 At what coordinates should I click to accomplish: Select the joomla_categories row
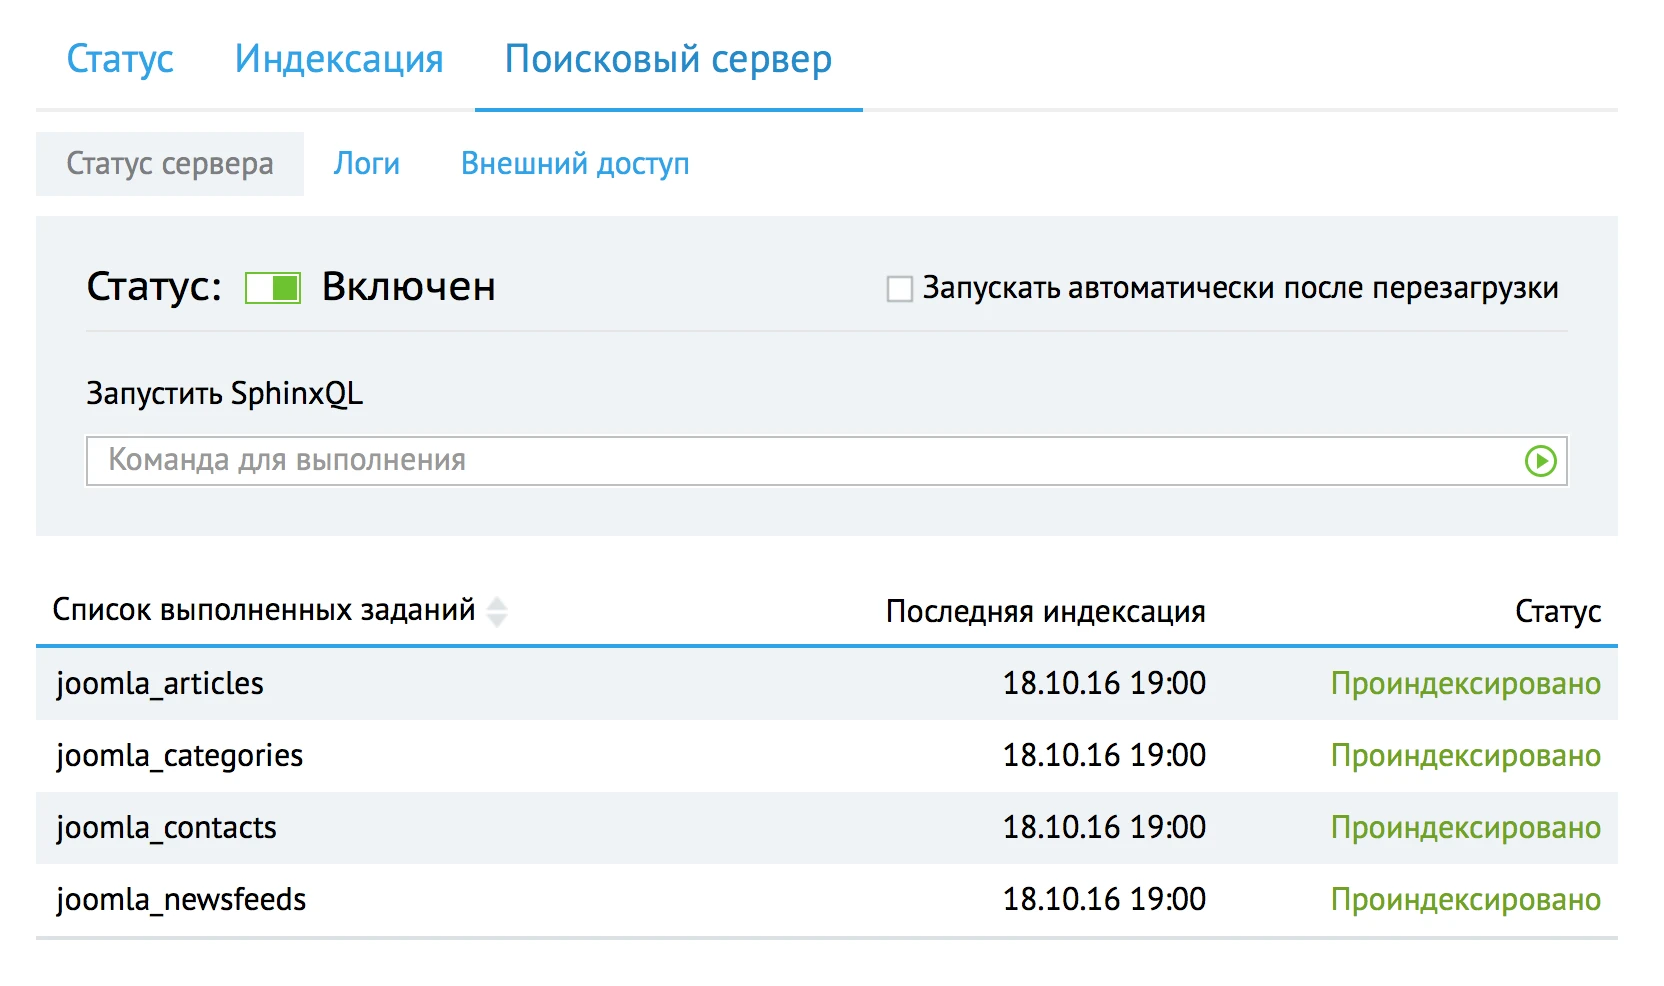(179, 756)
